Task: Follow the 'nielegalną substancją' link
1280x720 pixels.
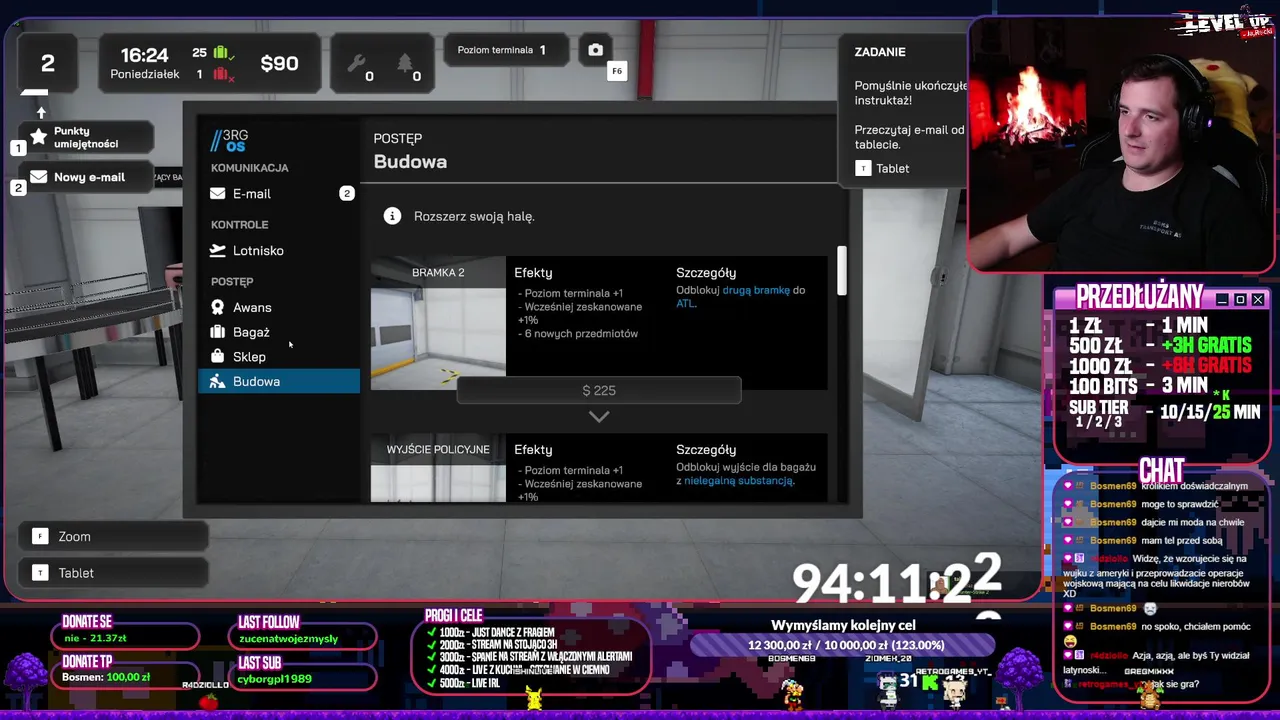Action: 738,480
